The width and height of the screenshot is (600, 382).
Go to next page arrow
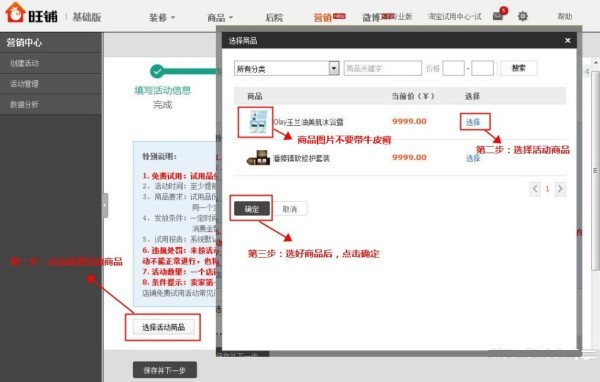click(560, 189)
